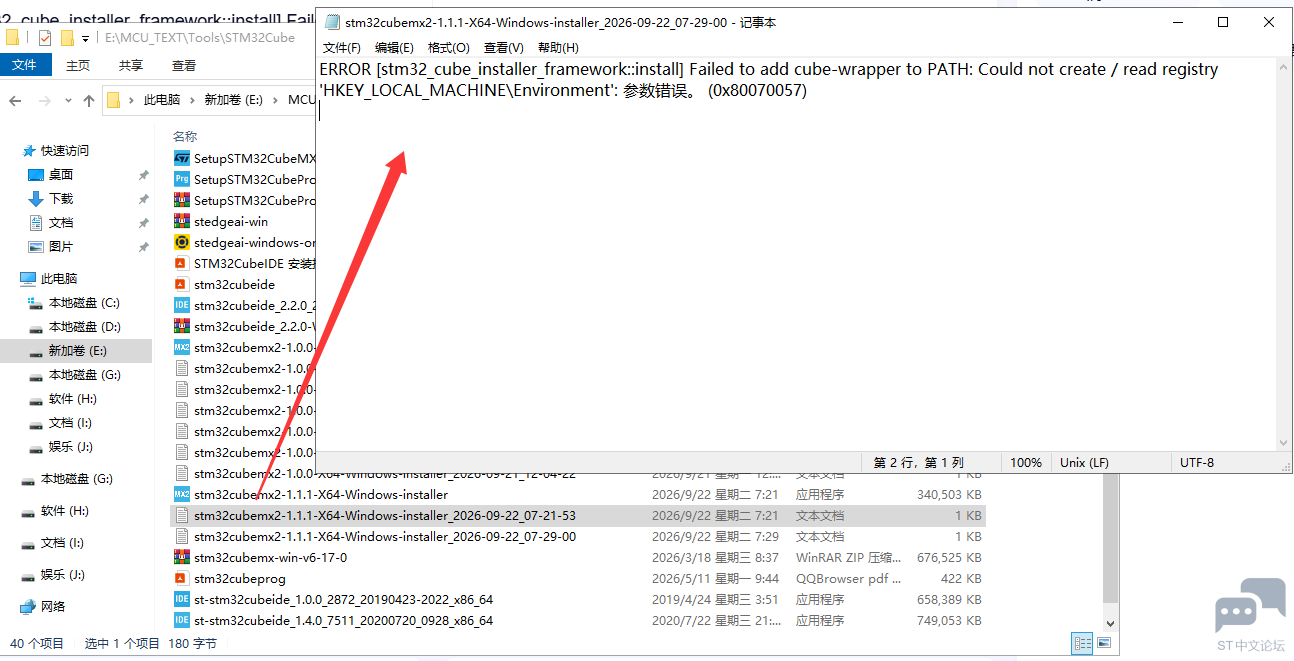Click 此电脑 in the address bar breadcrumb
This screenshot has height=661, width=1294.
pos(162,100)
